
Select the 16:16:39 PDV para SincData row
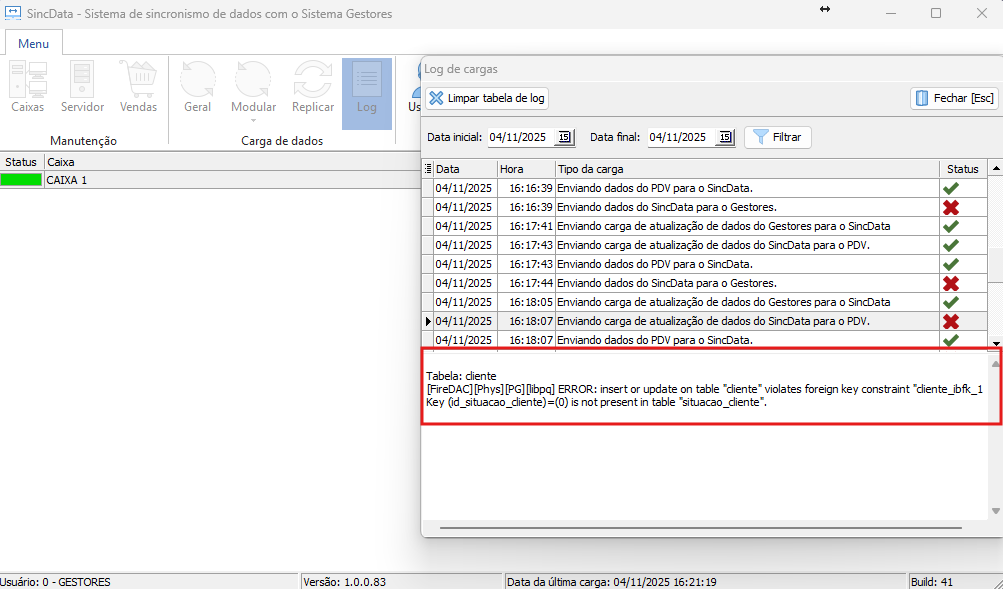point(705,188)
